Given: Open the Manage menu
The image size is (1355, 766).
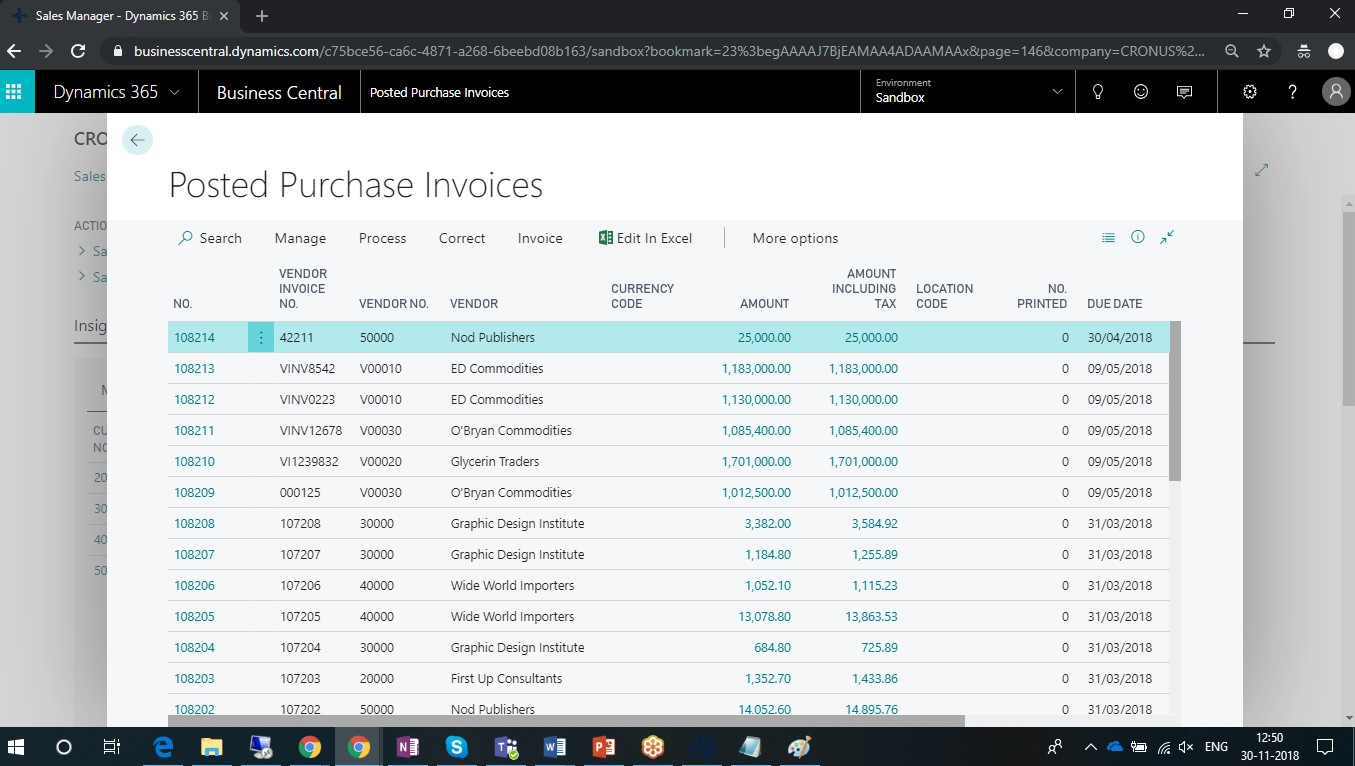Looking at the screenshot, I should [x=300, y=238].
